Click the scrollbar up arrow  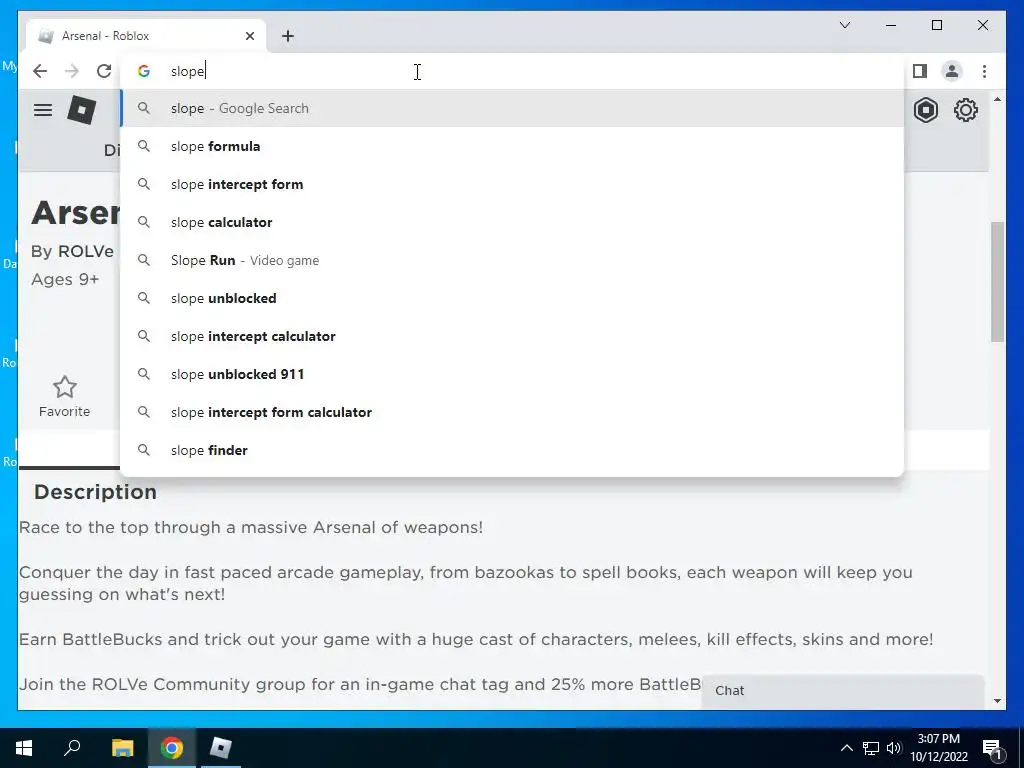click(x=997, y=99)
